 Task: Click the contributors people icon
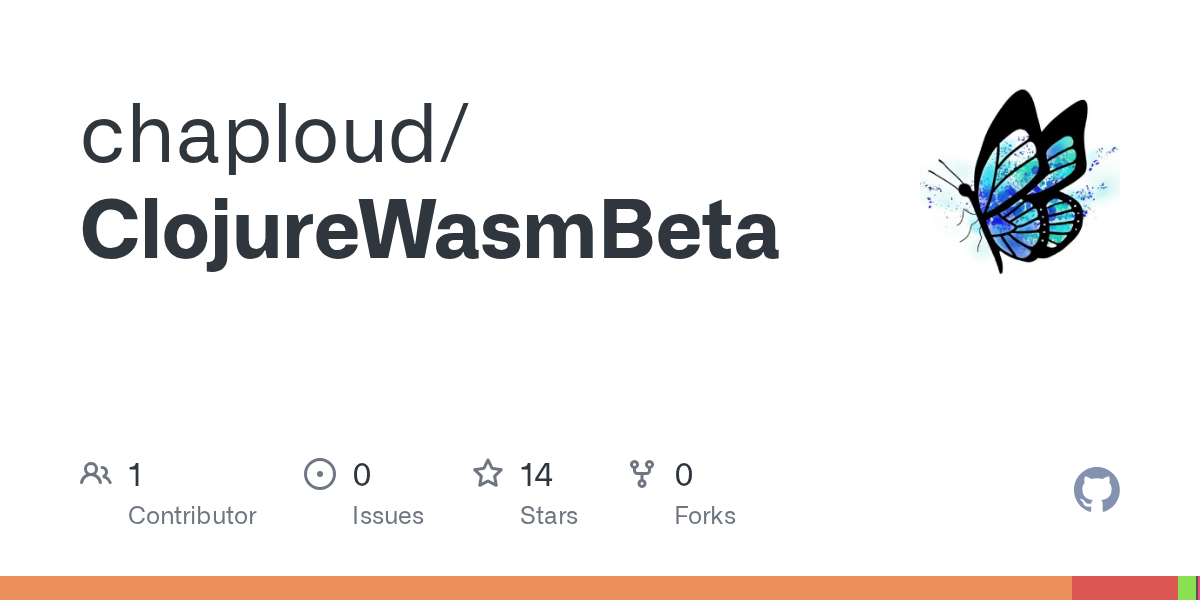pyautogui.click(x=96, y=474)
